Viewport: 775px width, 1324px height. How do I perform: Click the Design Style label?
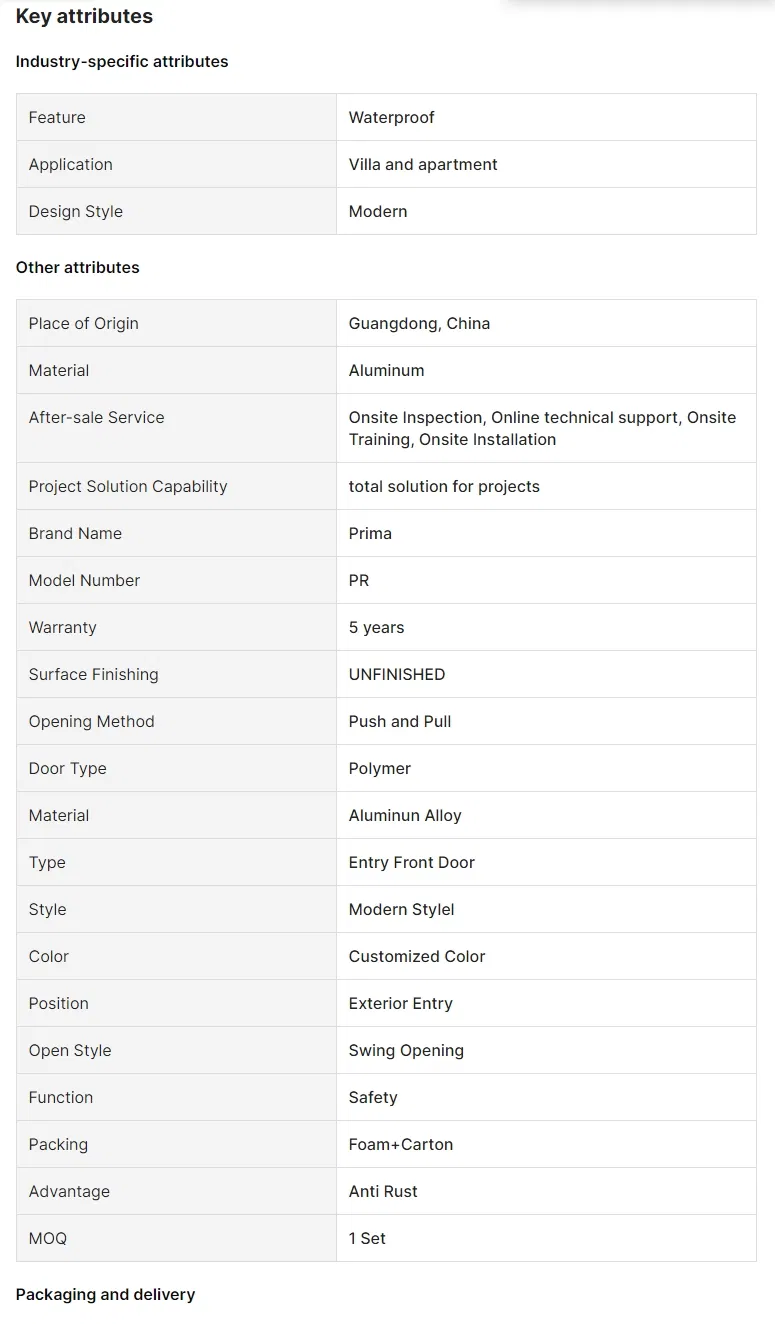[x=76, y=211]
